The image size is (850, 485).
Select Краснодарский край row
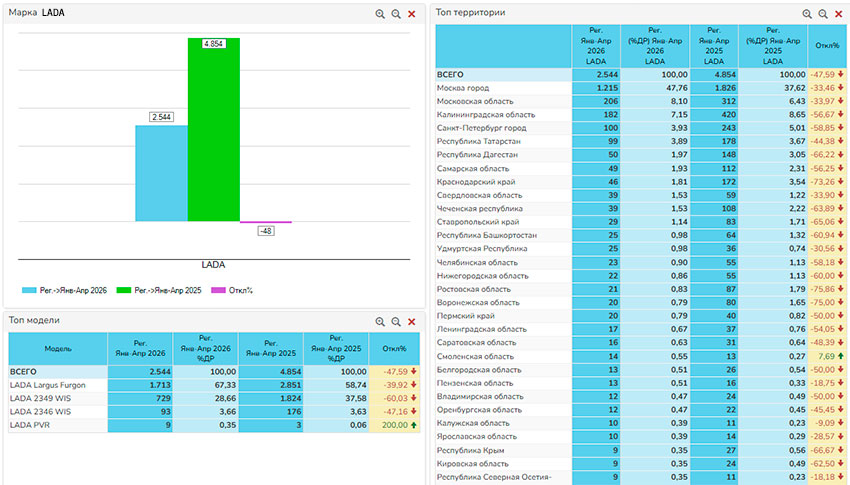(x=641, y=182)
